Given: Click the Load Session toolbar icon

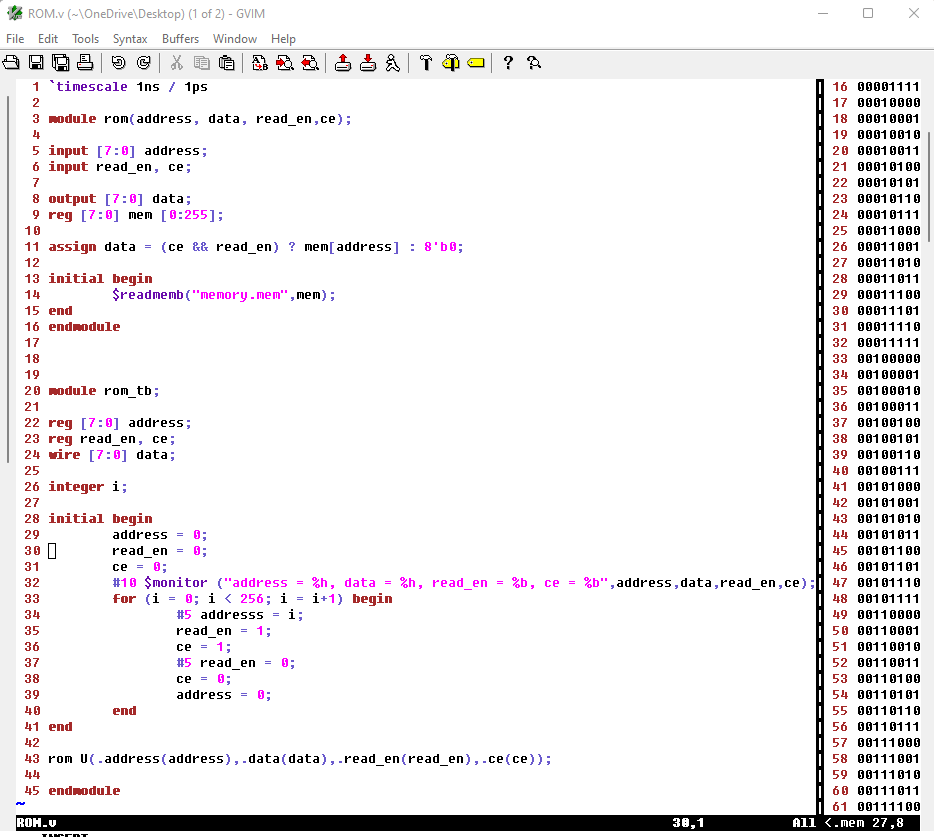Looking at the screenshot, I should pyautogui.click(x=343, y=63).
